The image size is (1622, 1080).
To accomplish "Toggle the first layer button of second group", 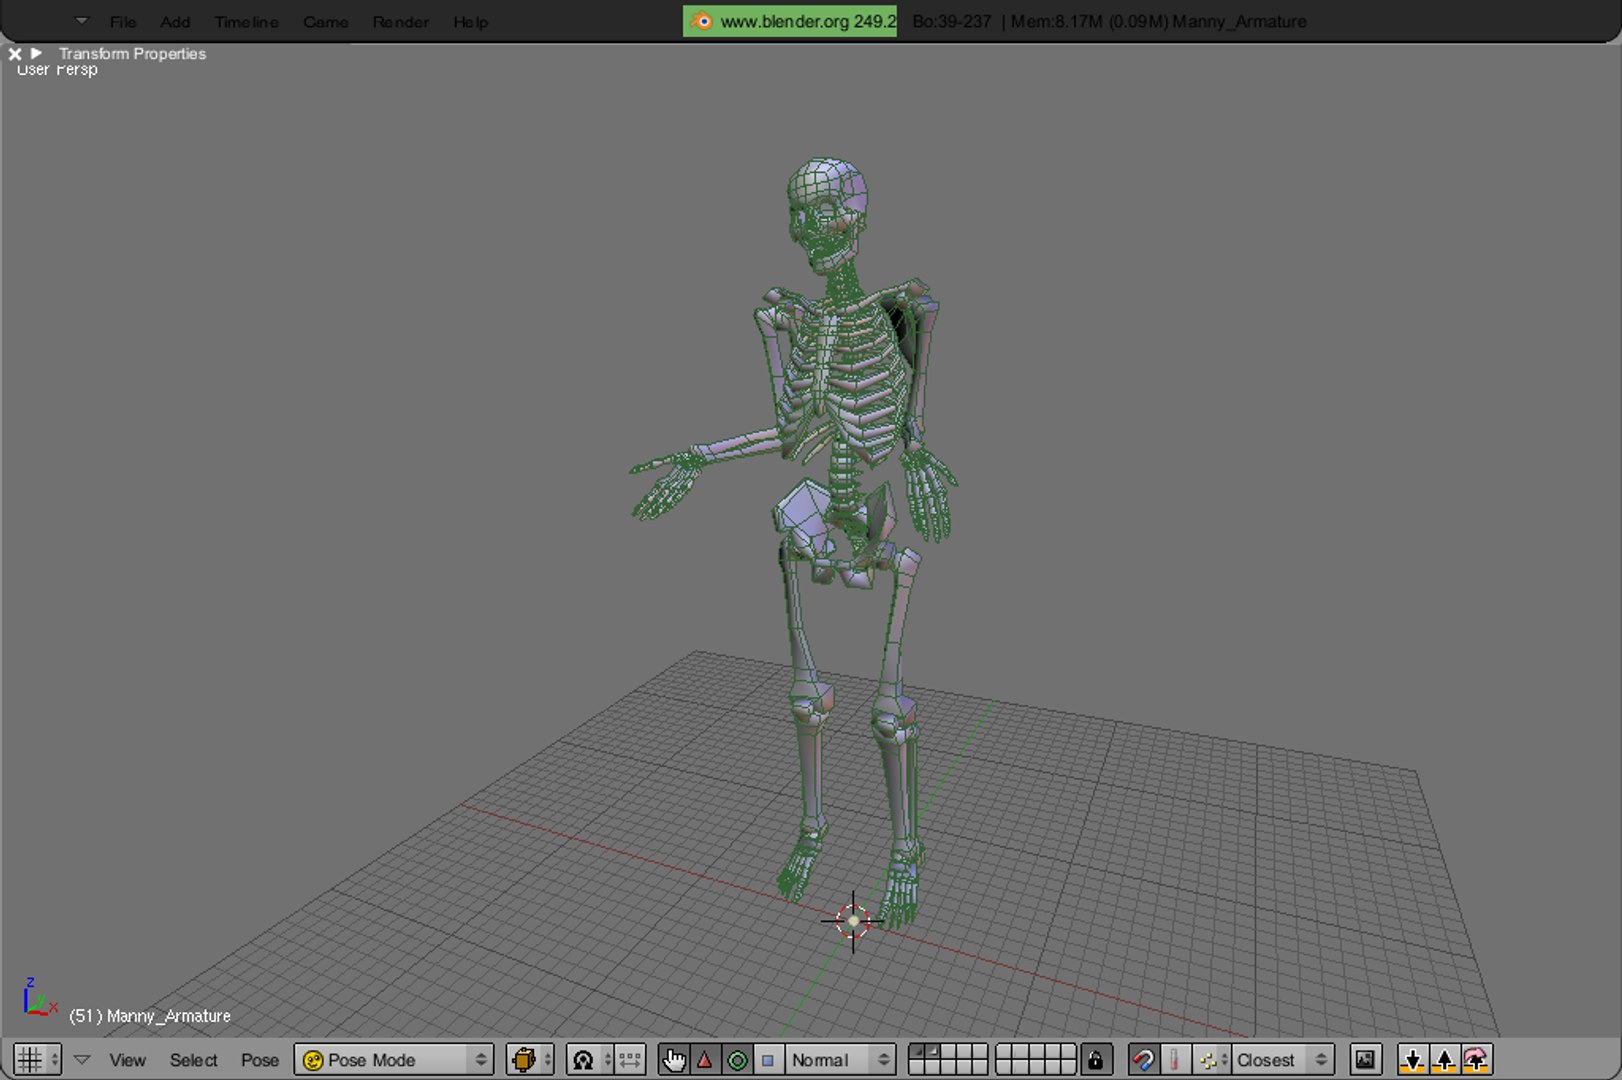I will 1004,1052.
